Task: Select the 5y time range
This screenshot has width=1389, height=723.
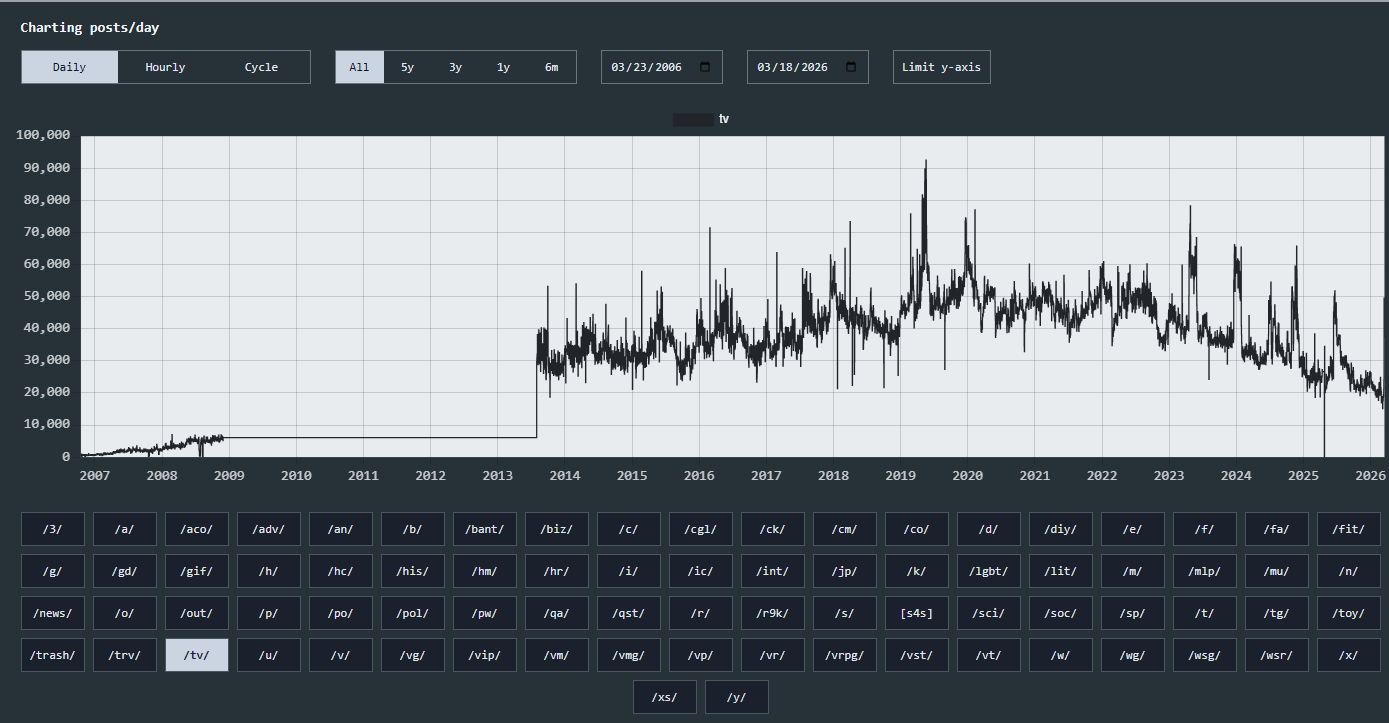Action: 408,67
